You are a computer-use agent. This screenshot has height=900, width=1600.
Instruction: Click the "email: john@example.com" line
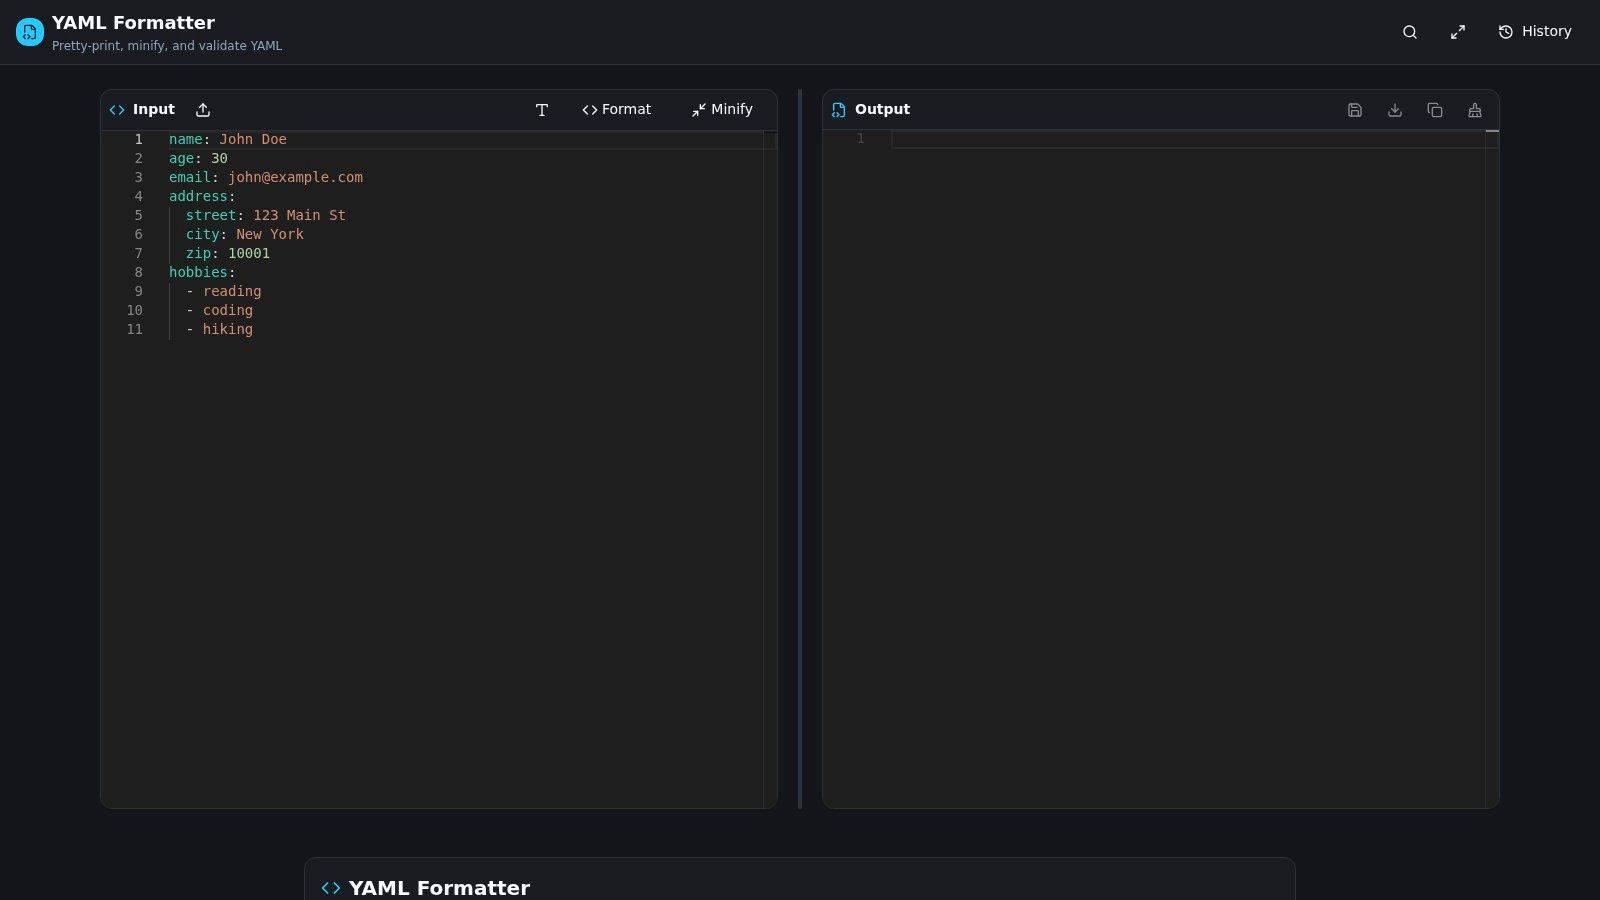(266, 178)
